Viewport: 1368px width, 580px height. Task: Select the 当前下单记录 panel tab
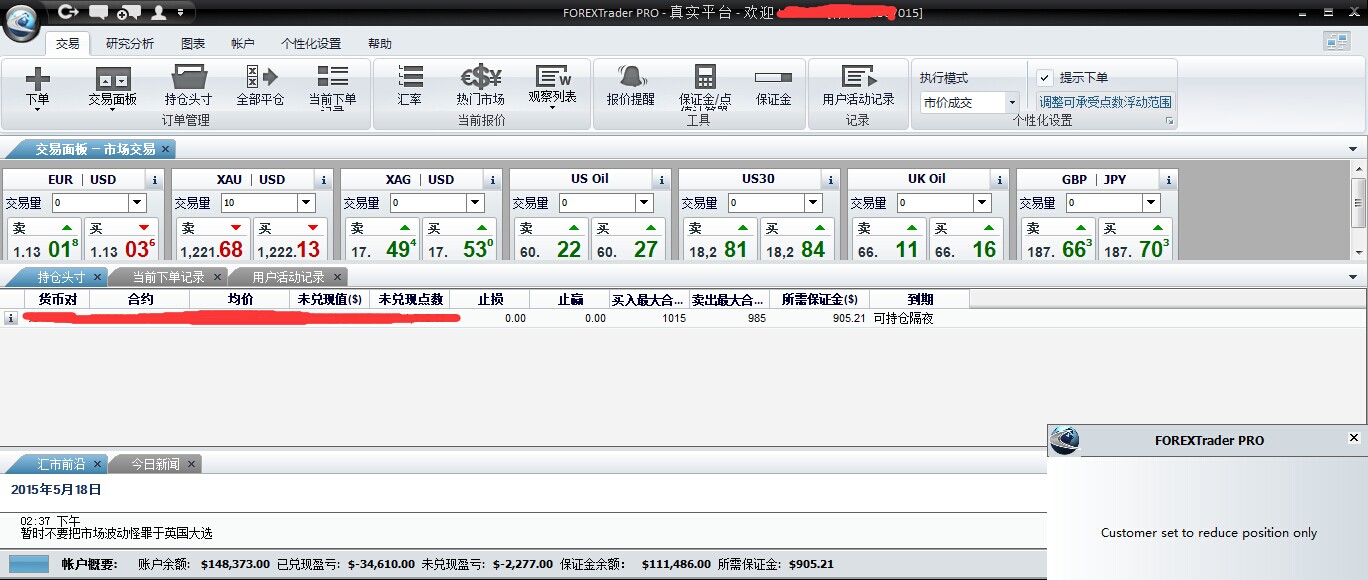[168, 277]
